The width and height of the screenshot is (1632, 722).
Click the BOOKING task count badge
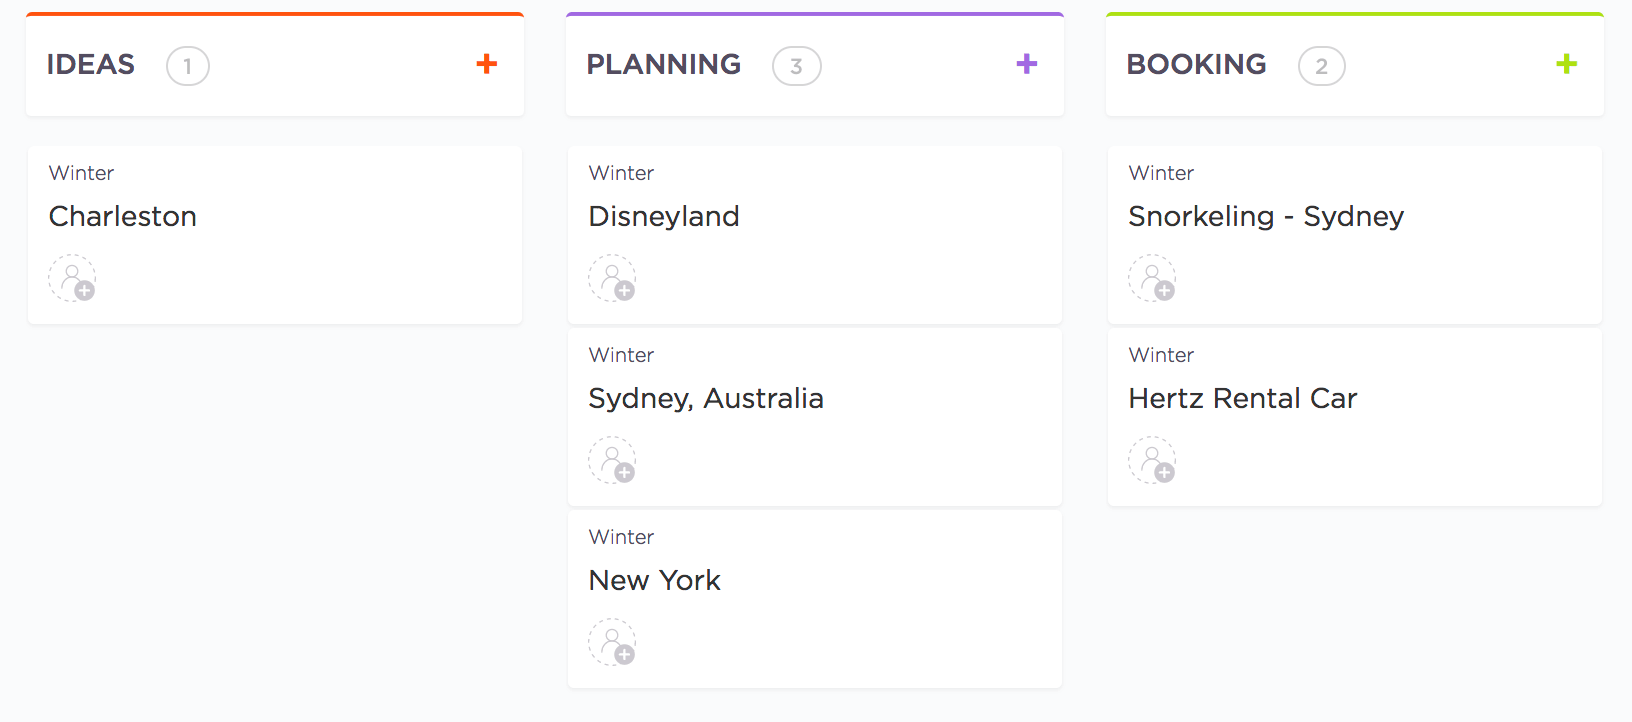1322,66
